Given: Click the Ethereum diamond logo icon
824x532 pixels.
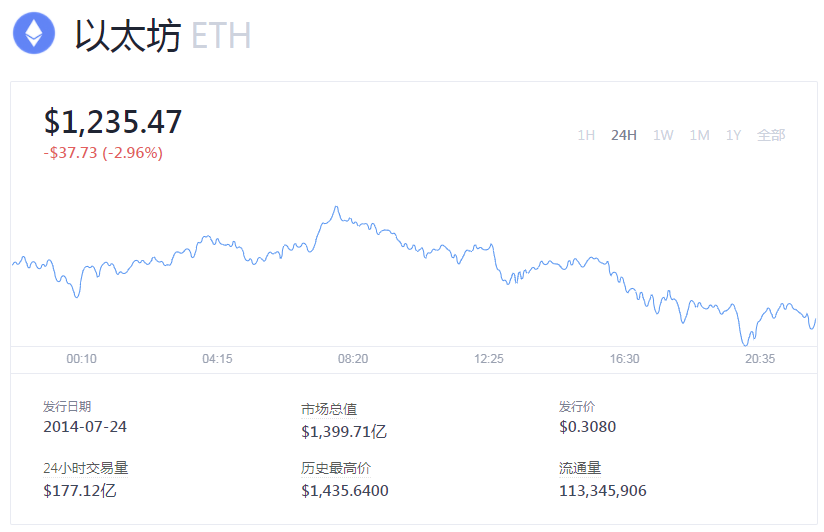Looking at the screenshot, I should pos(34,34).
